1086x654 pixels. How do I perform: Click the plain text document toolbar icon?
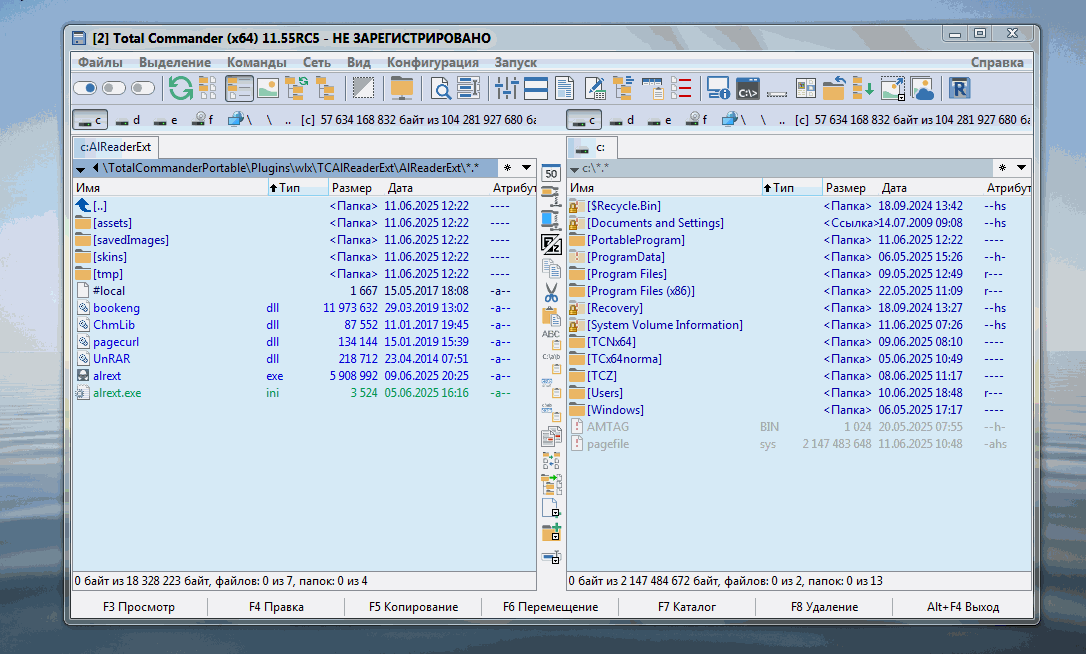(x=565, y=89)
